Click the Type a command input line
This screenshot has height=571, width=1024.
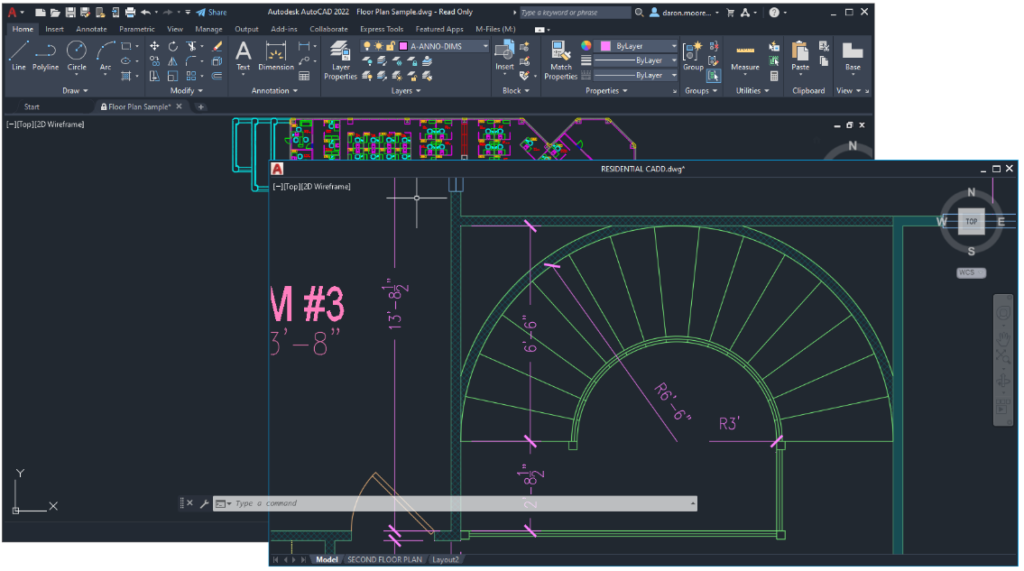tap(455, 503)
